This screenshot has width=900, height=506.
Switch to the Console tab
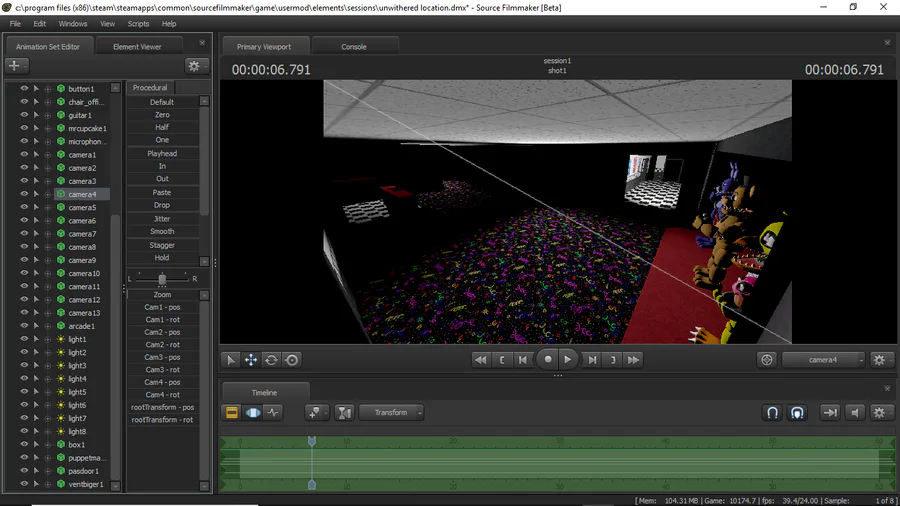[354, 46]
